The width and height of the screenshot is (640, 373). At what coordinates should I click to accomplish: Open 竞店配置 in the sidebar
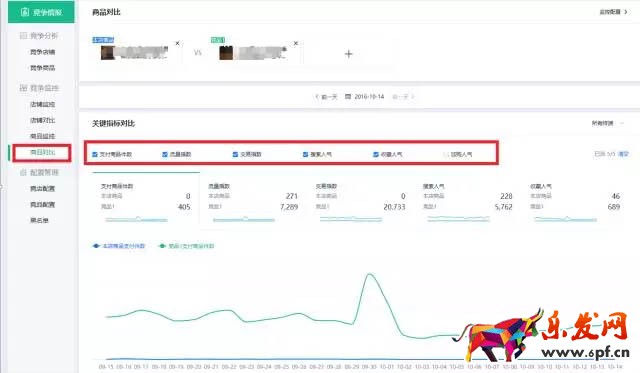pyautogui.click(x=42, y=189)
